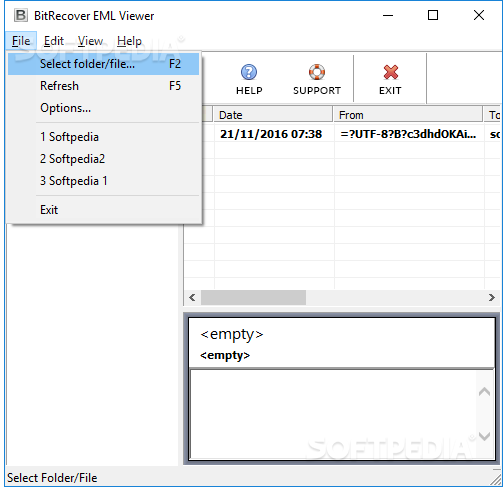Click the large <empty> subject line
Screen dimensions: 503x487
(x=232, y=334)
